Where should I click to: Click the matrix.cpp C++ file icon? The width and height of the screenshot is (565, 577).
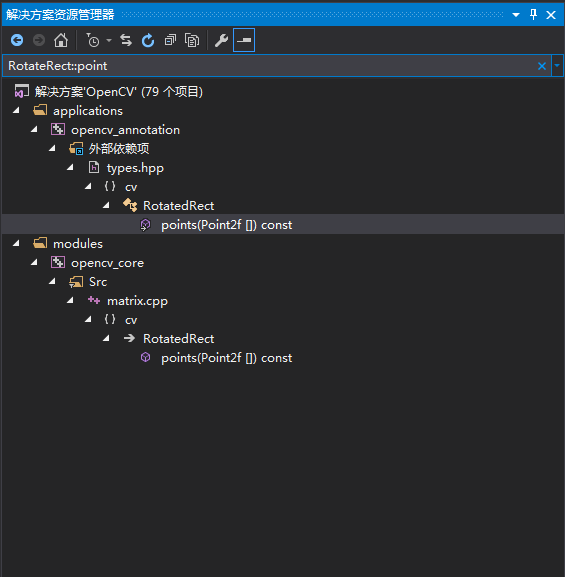[94, 301]
